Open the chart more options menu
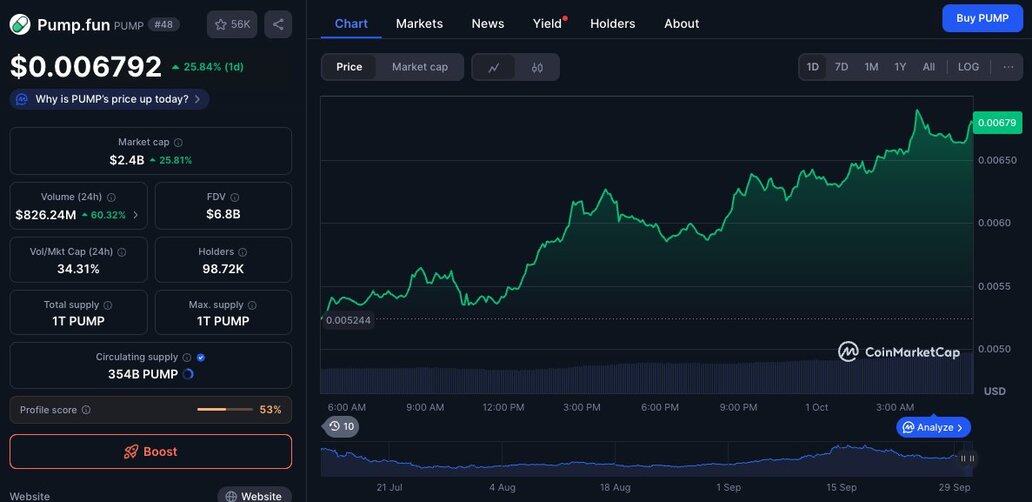This screenshot has width=1032, height=502. pos(1008,67)
